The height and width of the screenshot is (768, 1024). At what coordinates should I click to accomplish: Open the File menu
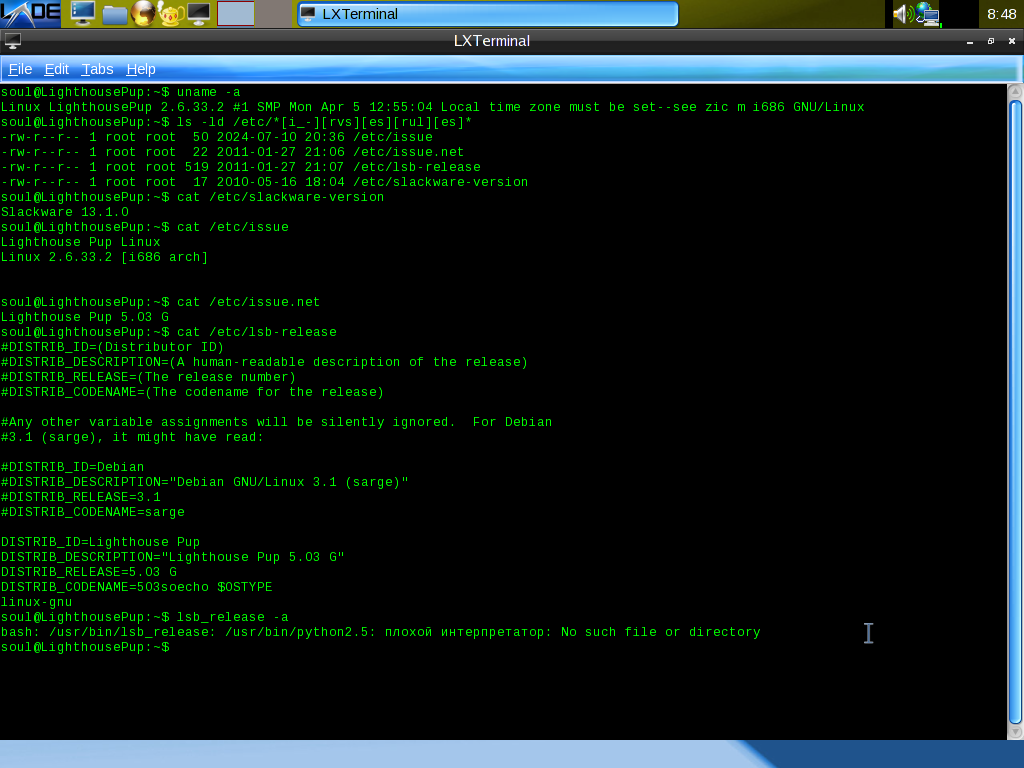[x=20, y=69]
